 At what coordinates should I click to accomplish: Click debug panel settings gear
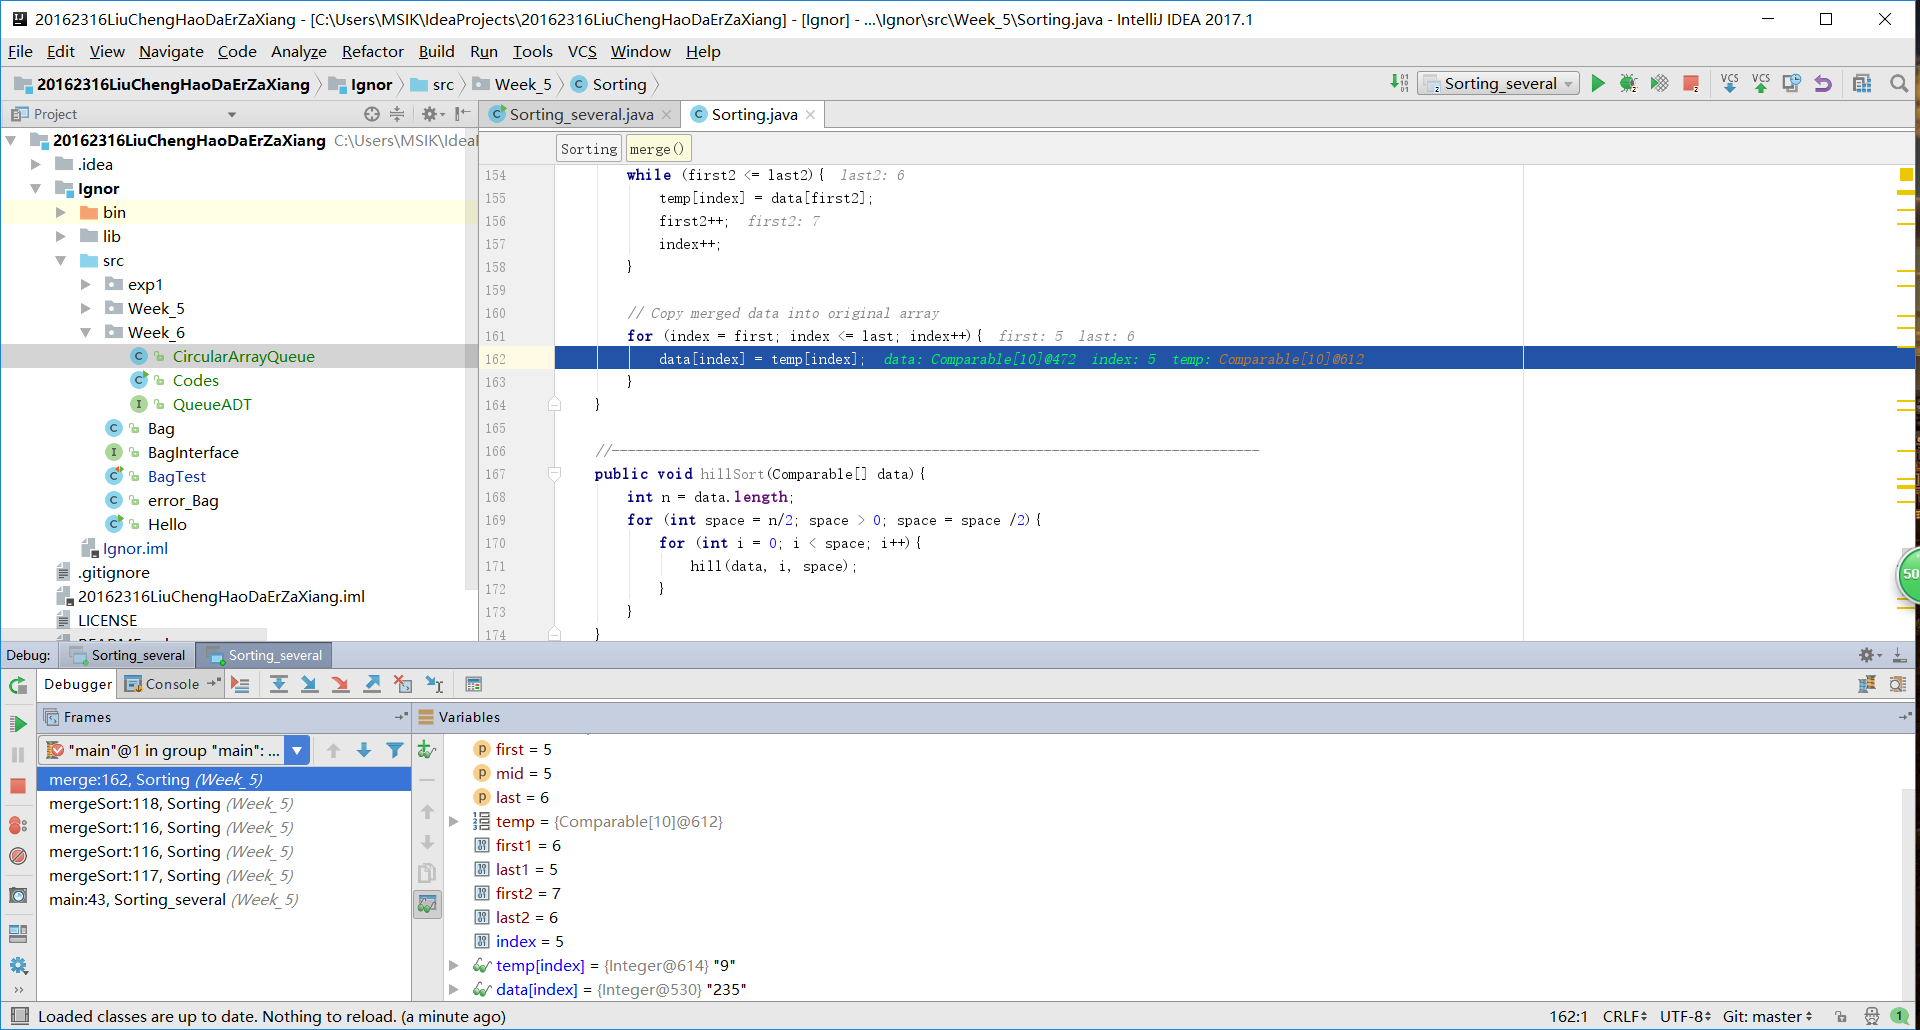click(x=1867, y=655)
